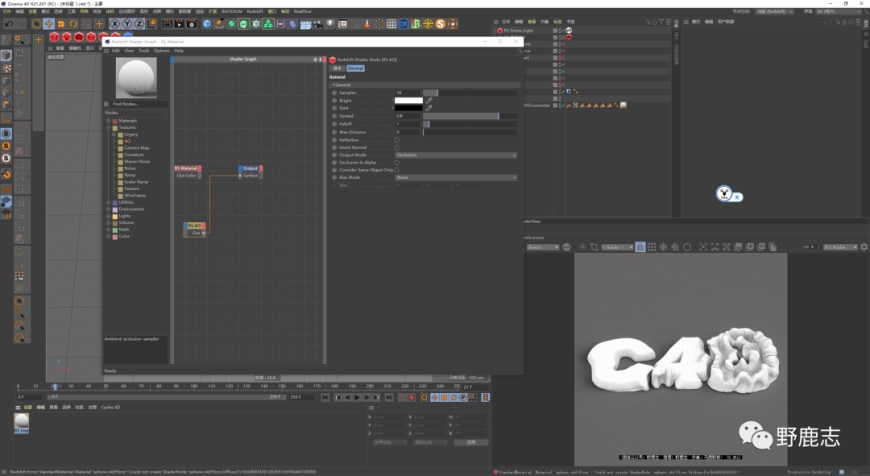The height and width of the screenshot is (476, 870).
Task: Pick Dark color with its eyedropper
Action: [429, 108]
